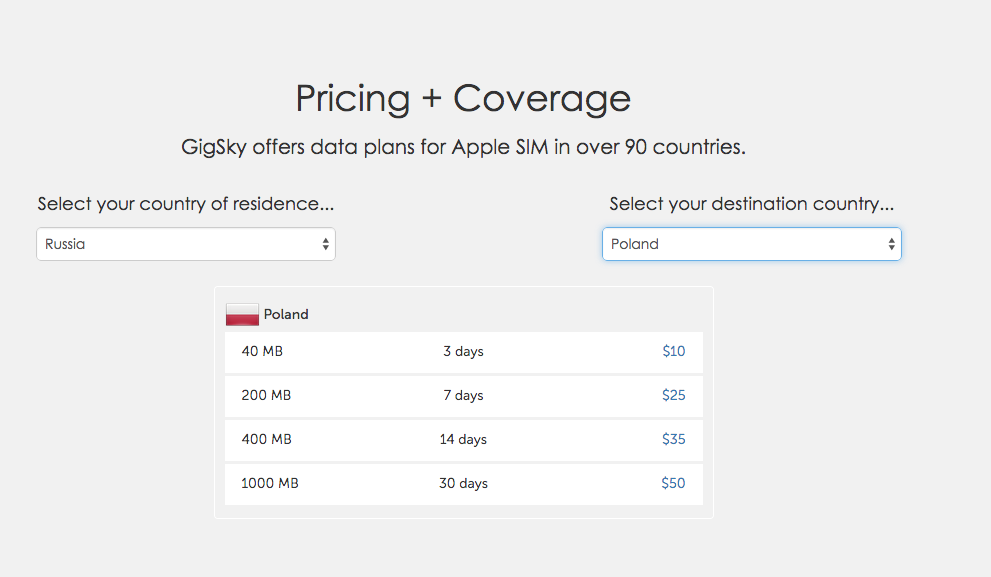
Task: Click the 14 days duration text
Action: click(x=463, y=439)
